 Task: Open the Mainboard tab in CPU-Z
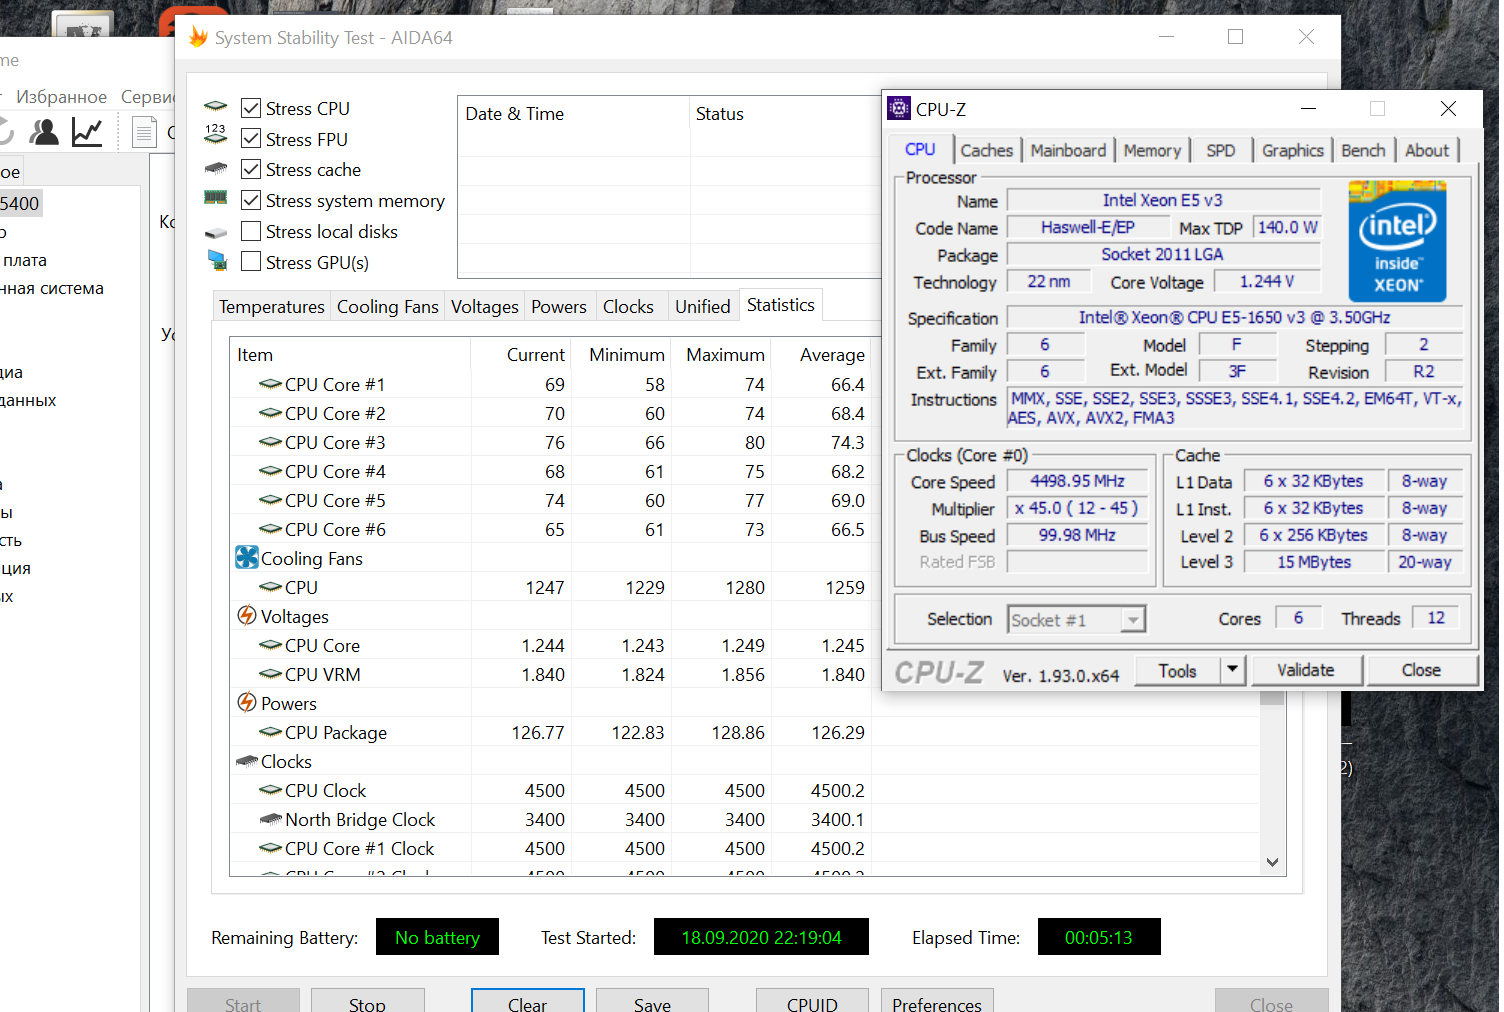[1068, 150]
